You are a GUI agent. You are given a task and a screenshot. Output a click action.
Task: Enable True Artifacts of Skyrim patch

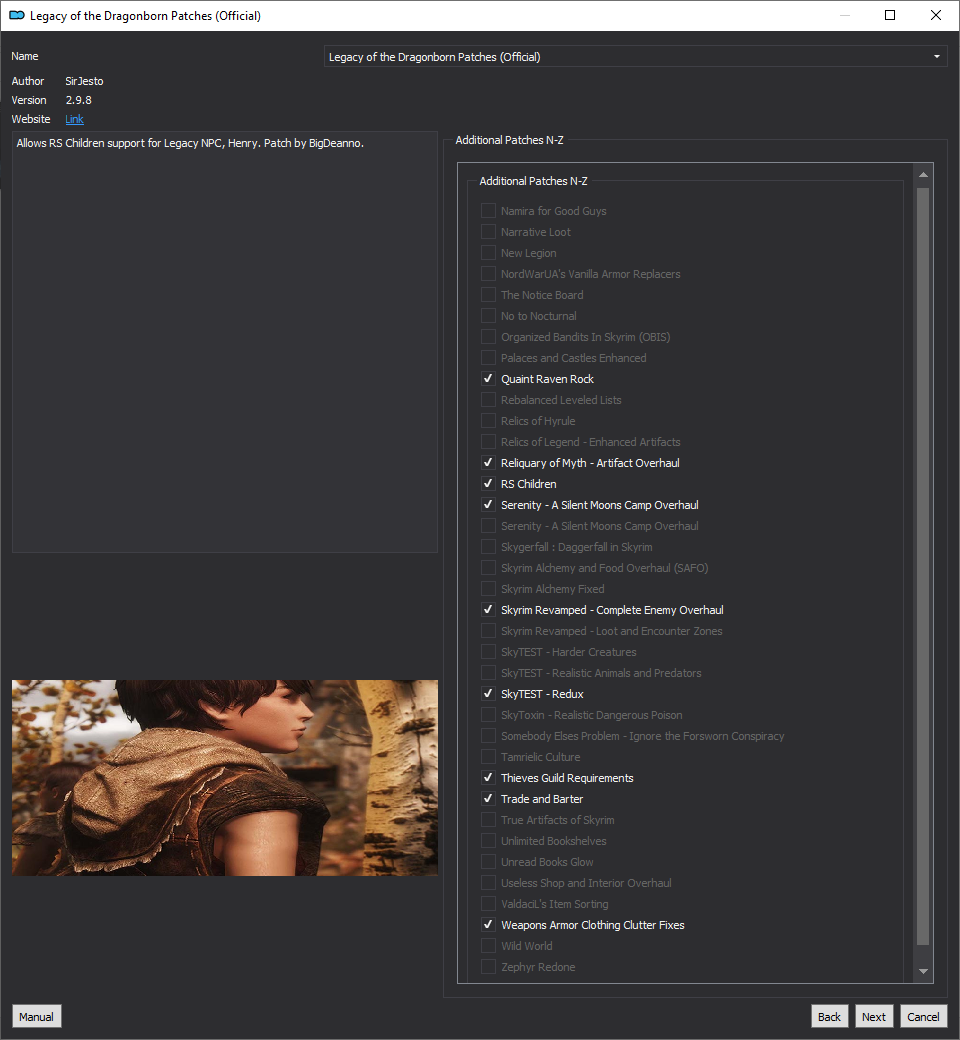click(488, 820)
